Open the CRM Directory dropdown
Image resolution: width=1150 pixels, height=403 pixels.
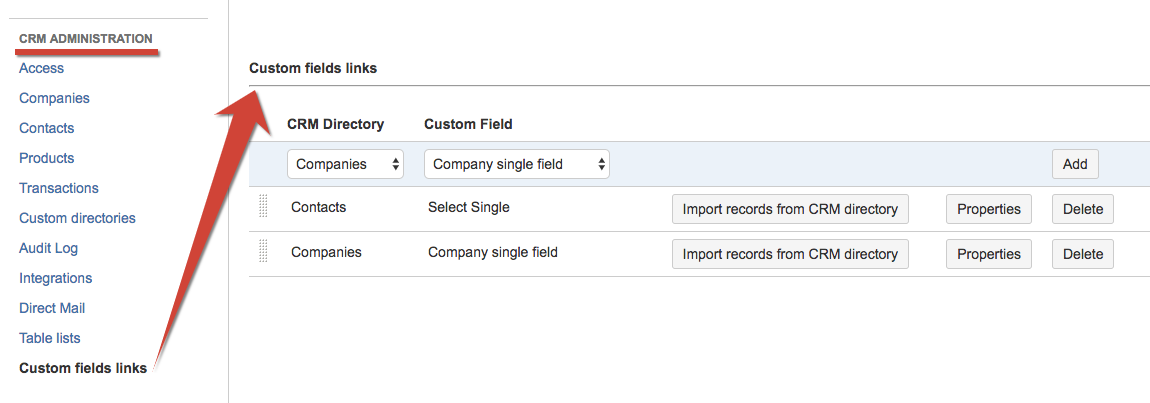coord(345,164)
